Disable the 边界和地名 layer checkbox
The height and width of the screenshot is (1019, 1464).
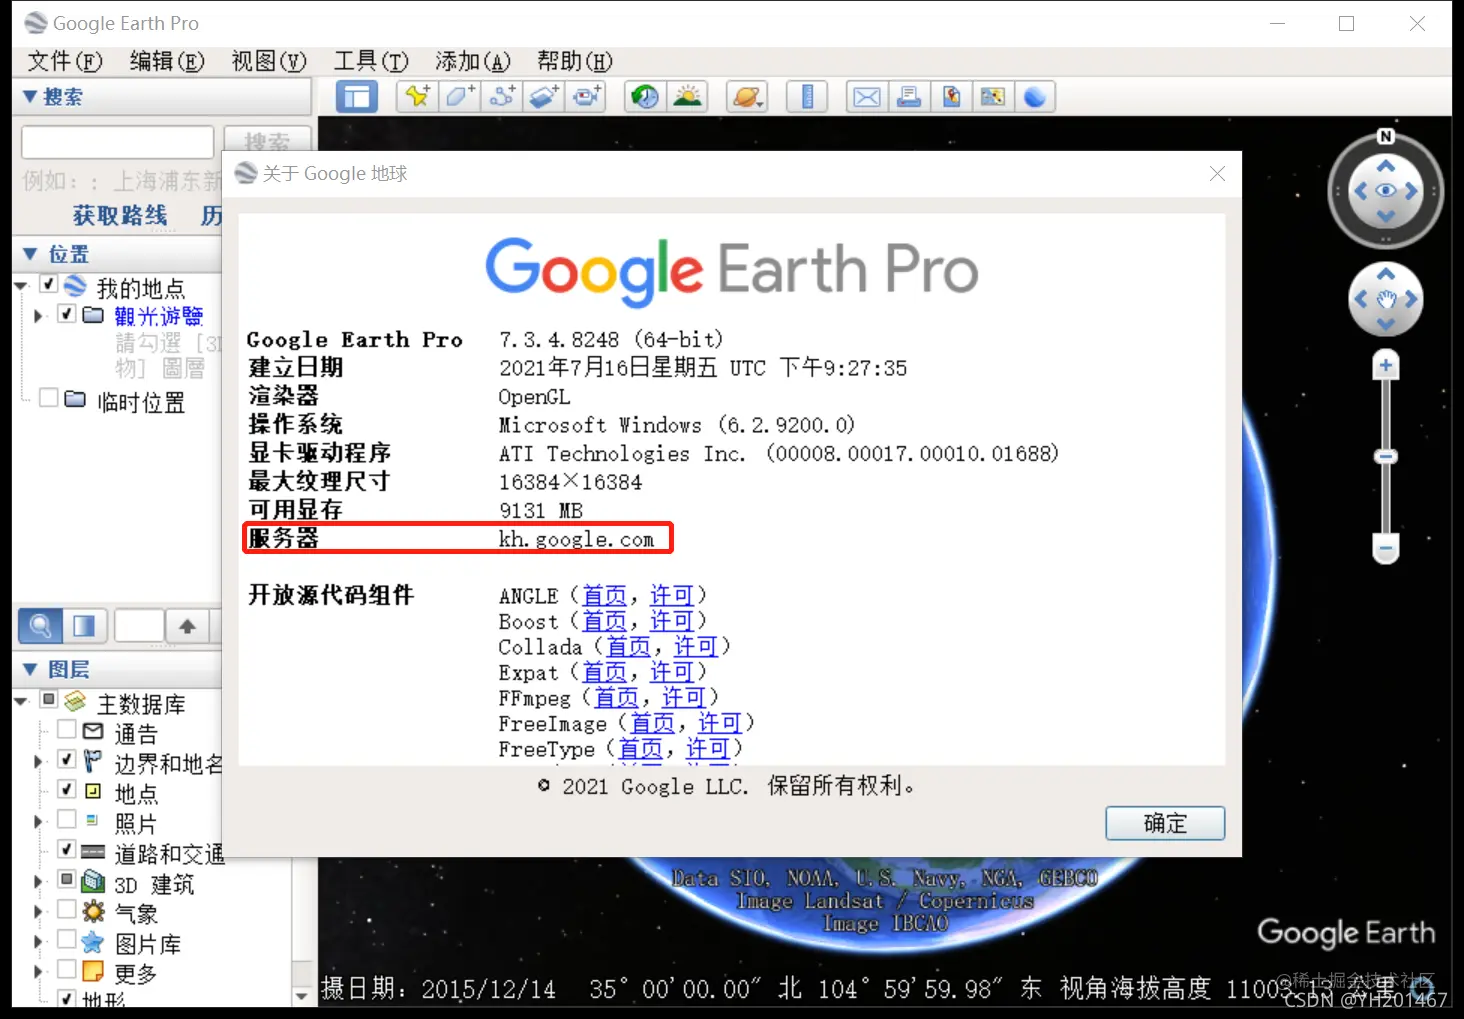pos(67,759)
